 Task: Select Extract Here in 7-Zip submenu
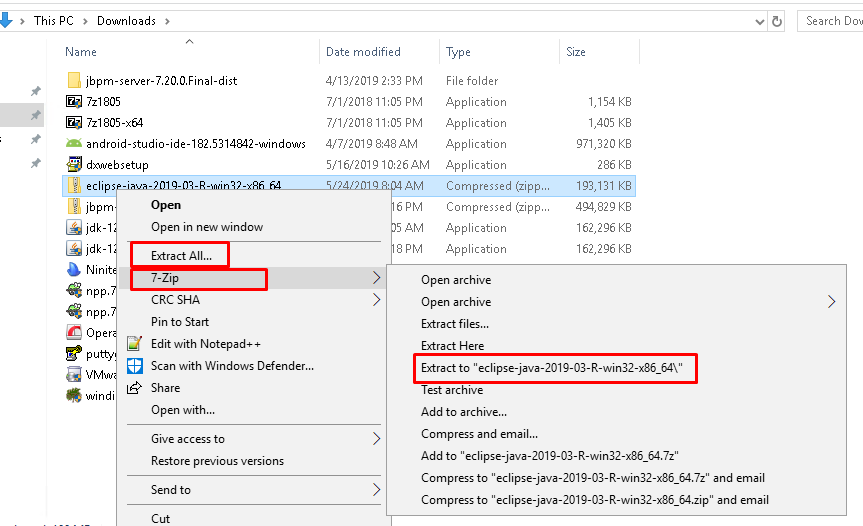pyautogui.click(x=452, y=346)
